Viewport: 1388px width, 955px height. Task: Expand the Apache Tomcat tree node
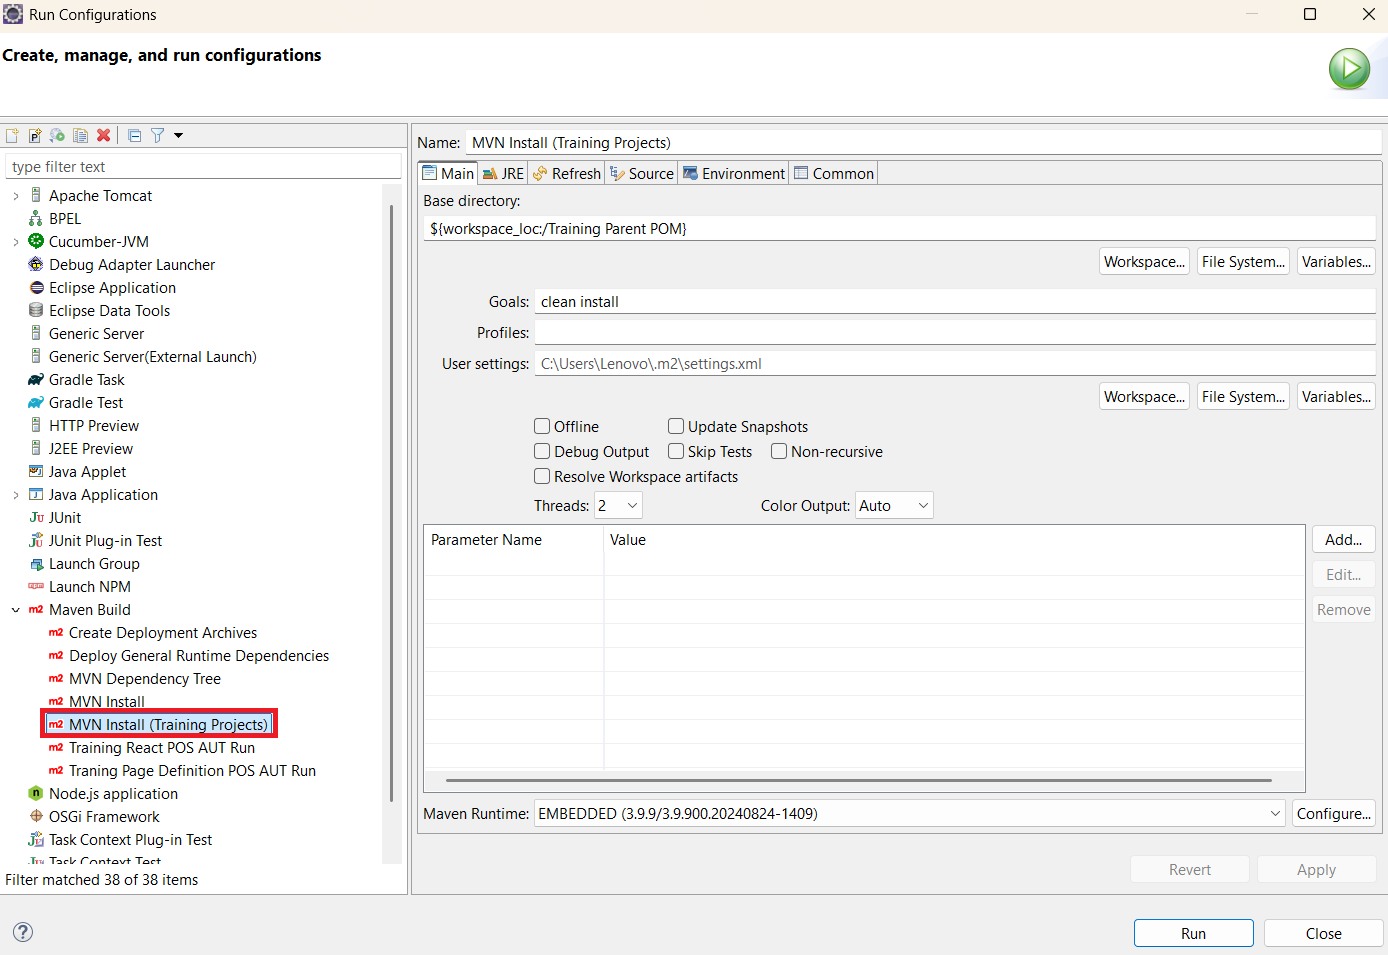coord(15,196)
